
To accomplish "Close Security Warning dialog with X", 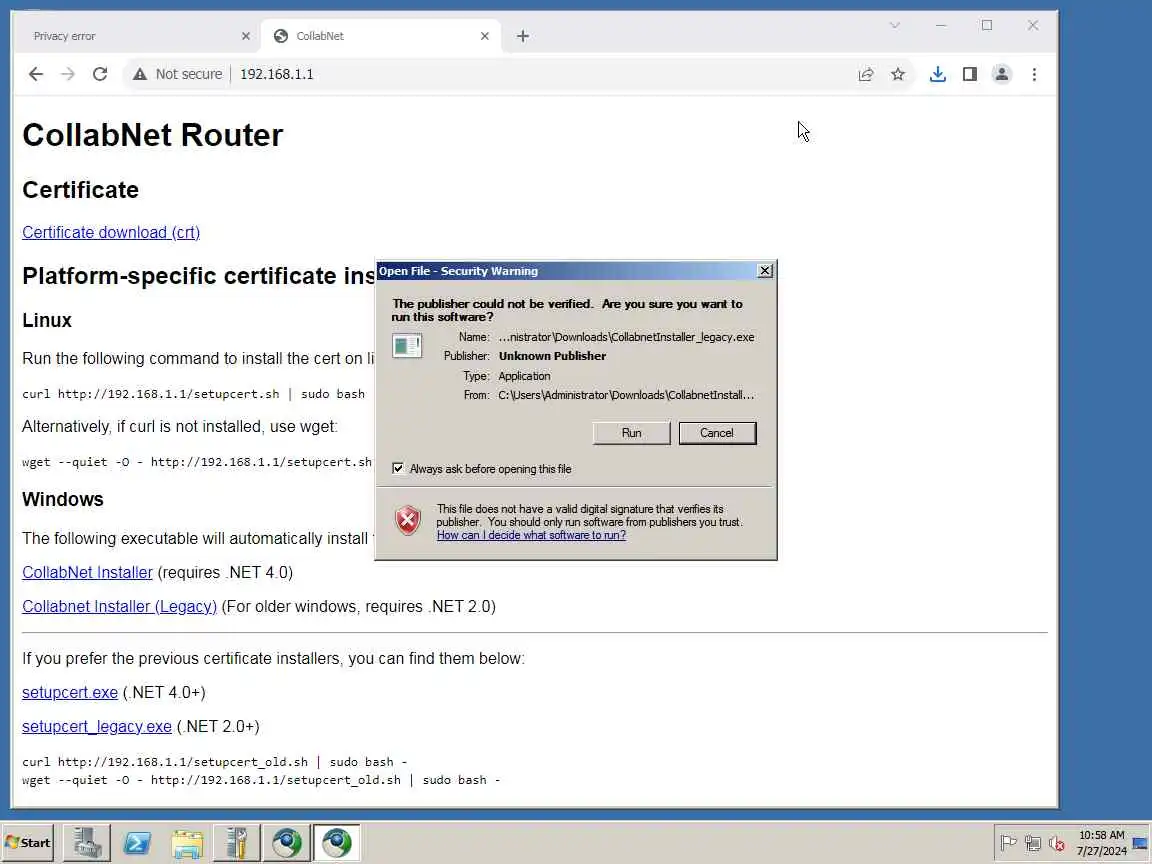I will click(x=765, y=270).
